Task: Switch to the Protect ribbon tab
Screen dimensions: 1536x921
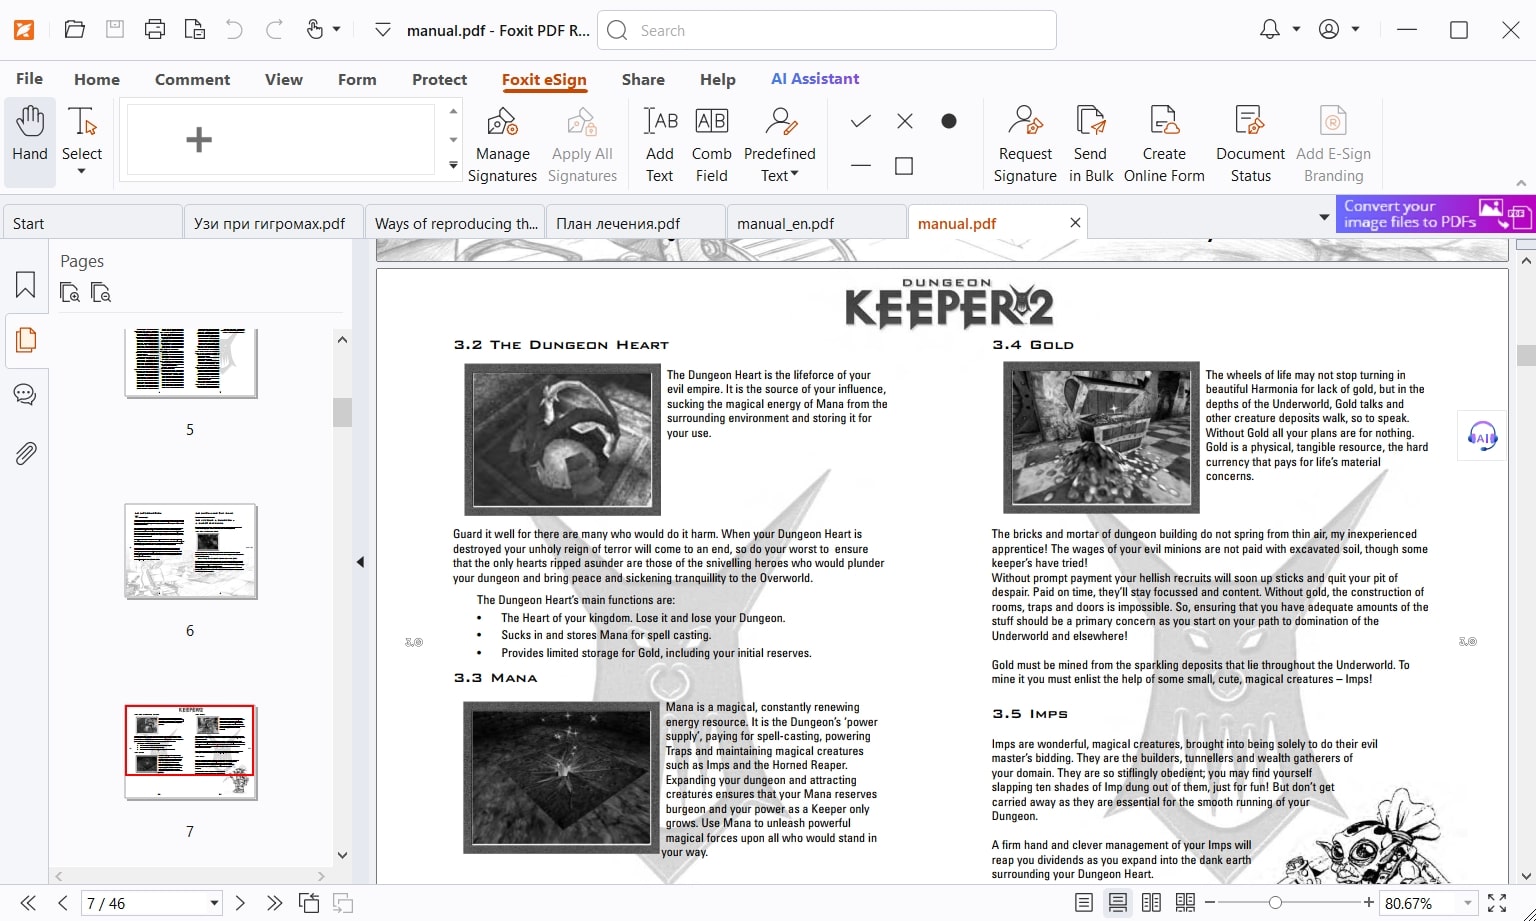Action: tap(439, 79)
